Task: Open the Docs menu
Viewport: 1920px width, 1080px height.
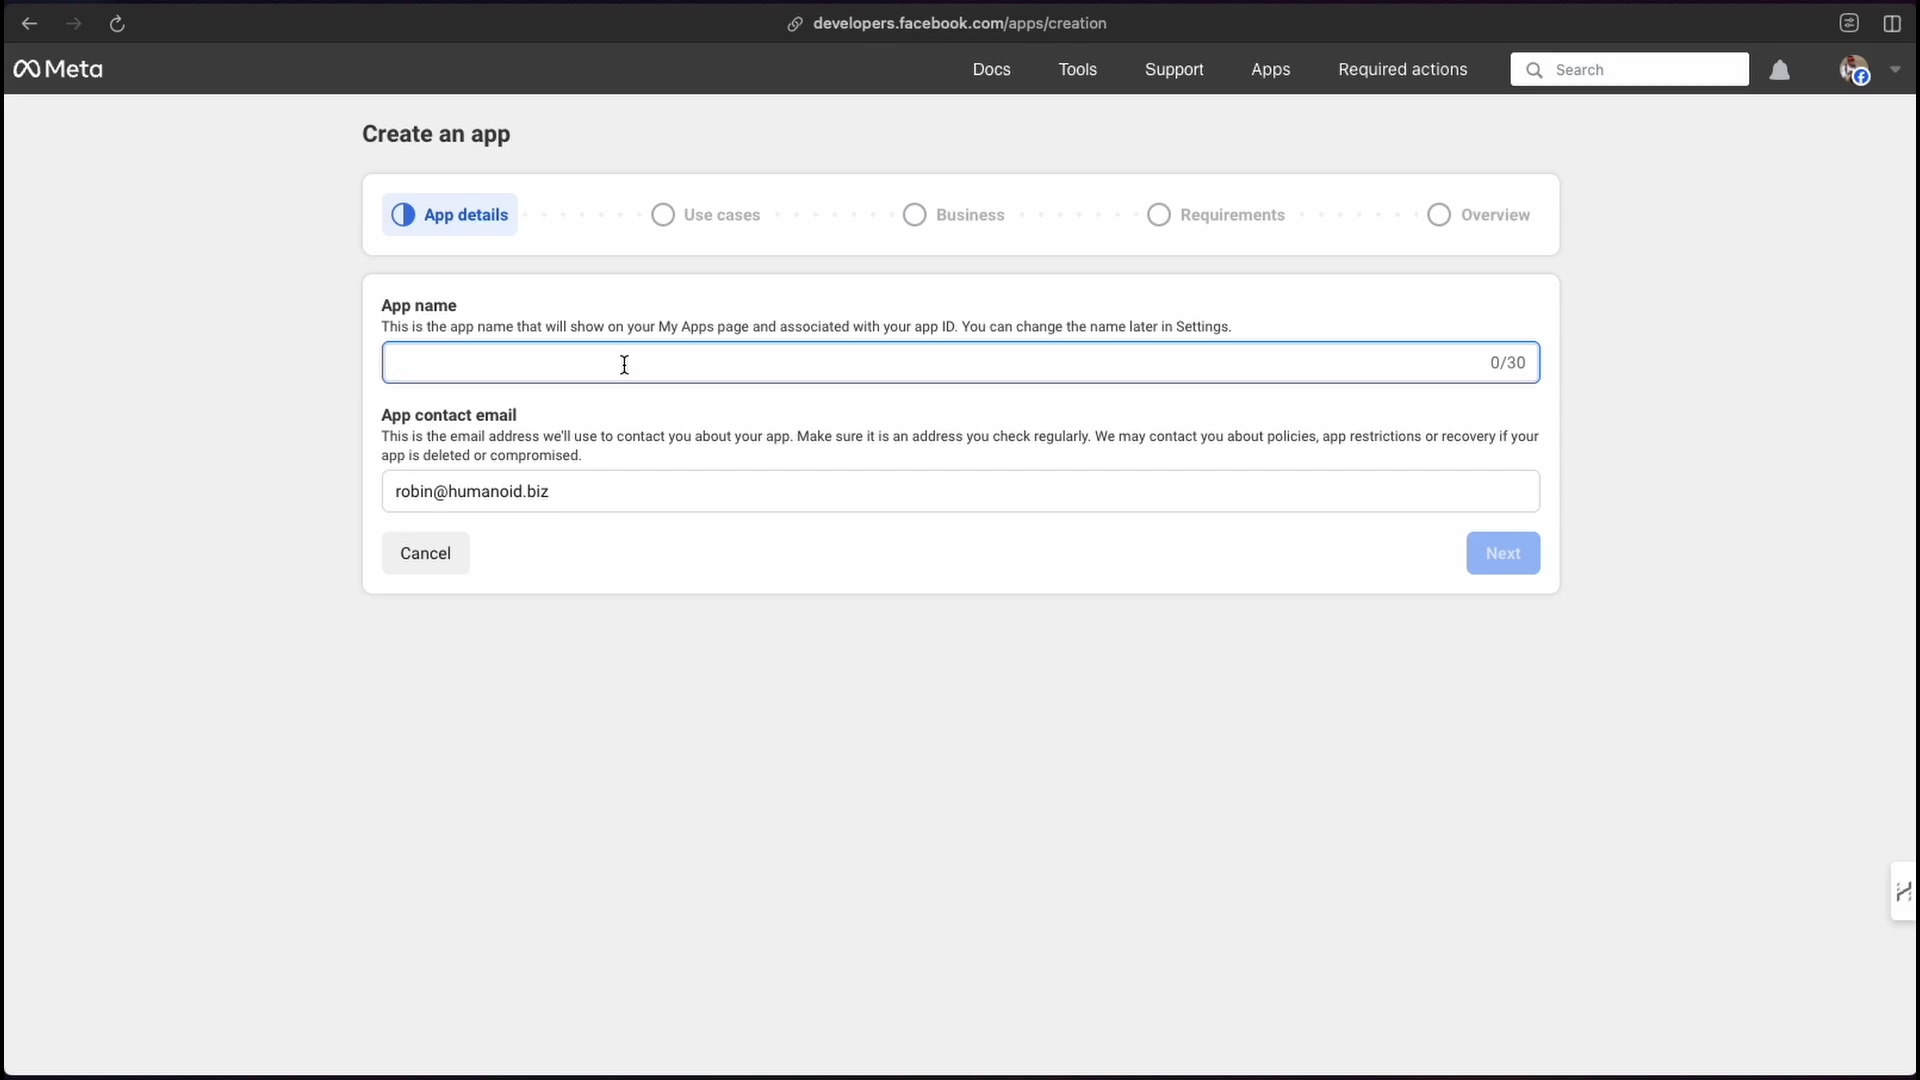Action: [x=991, y=69]
